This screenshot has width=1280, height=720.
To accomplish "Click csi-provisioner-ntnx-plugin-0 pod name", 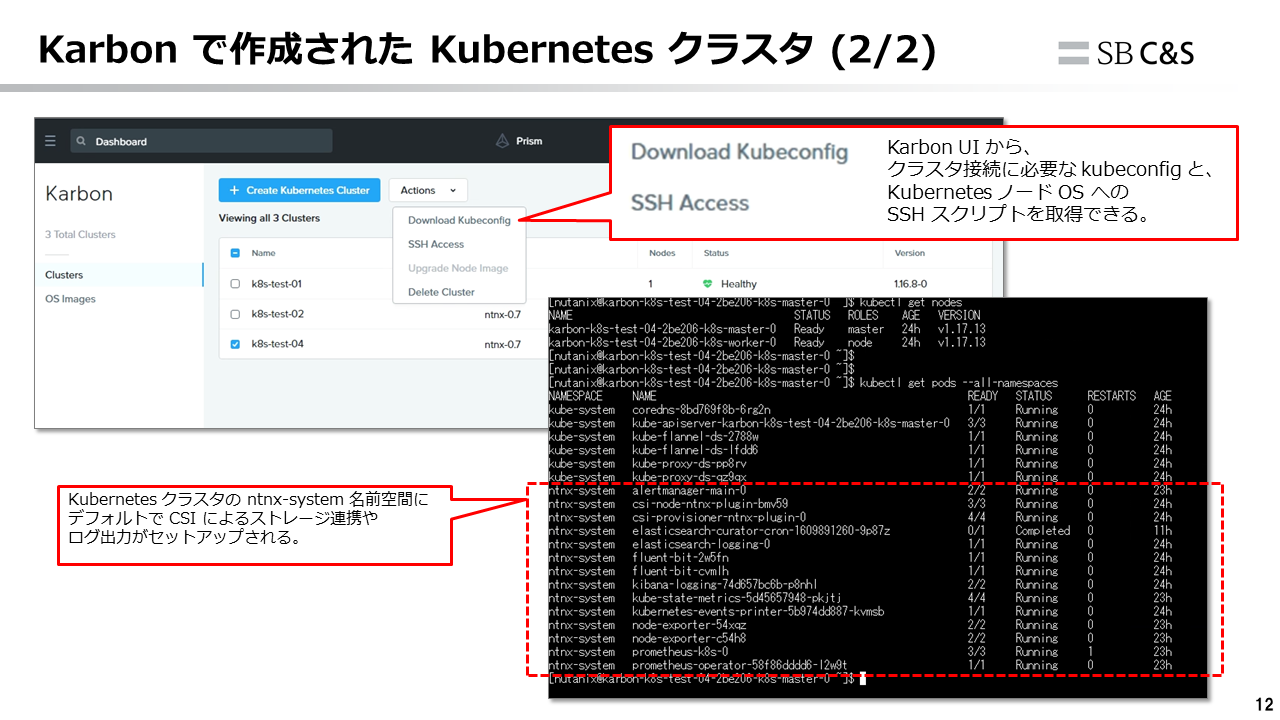I will click(719, 517).
